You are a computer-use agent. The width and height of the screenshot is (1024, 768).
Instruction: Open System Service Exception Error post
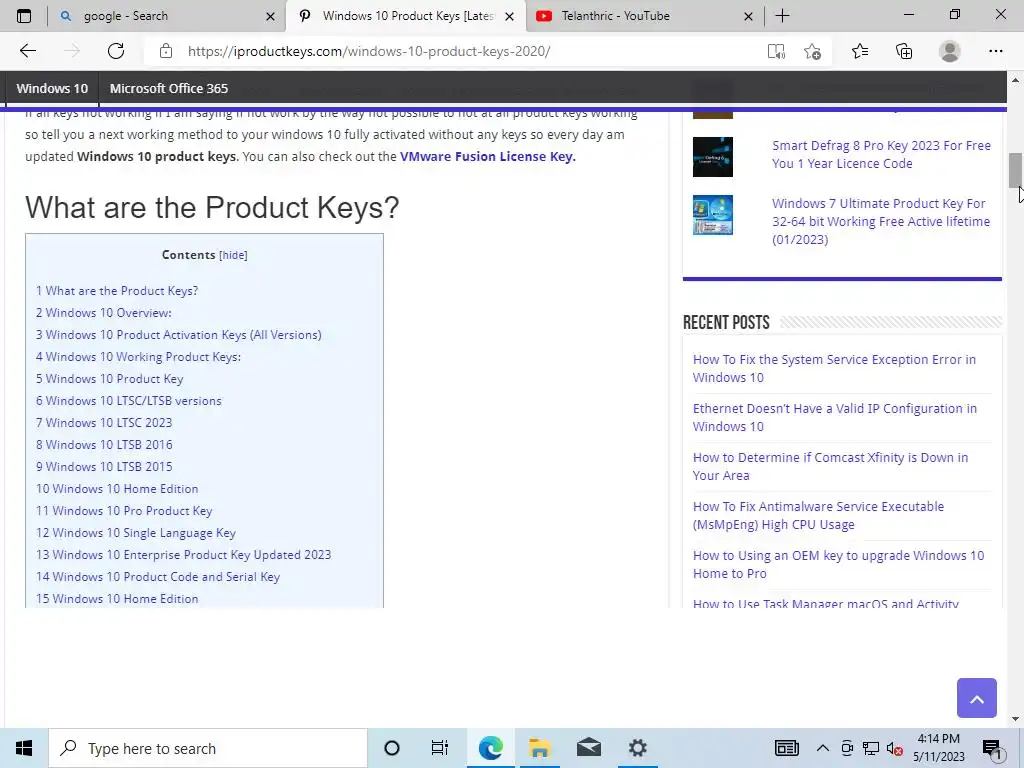click(834, 368)
